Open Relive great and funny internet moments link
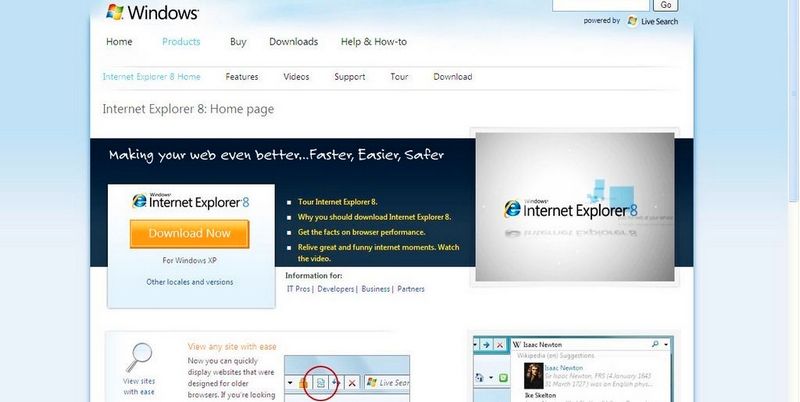 [379, 253]
